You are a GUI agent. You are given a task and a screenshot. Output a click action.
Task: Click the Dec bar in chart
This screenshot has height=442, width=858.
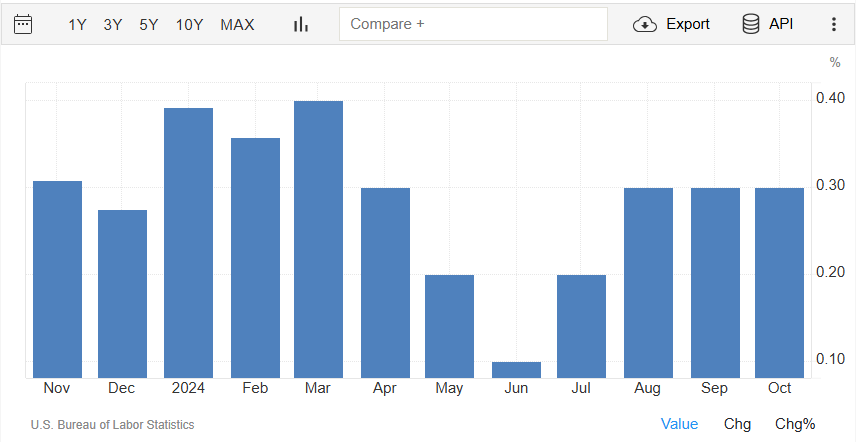123,294
